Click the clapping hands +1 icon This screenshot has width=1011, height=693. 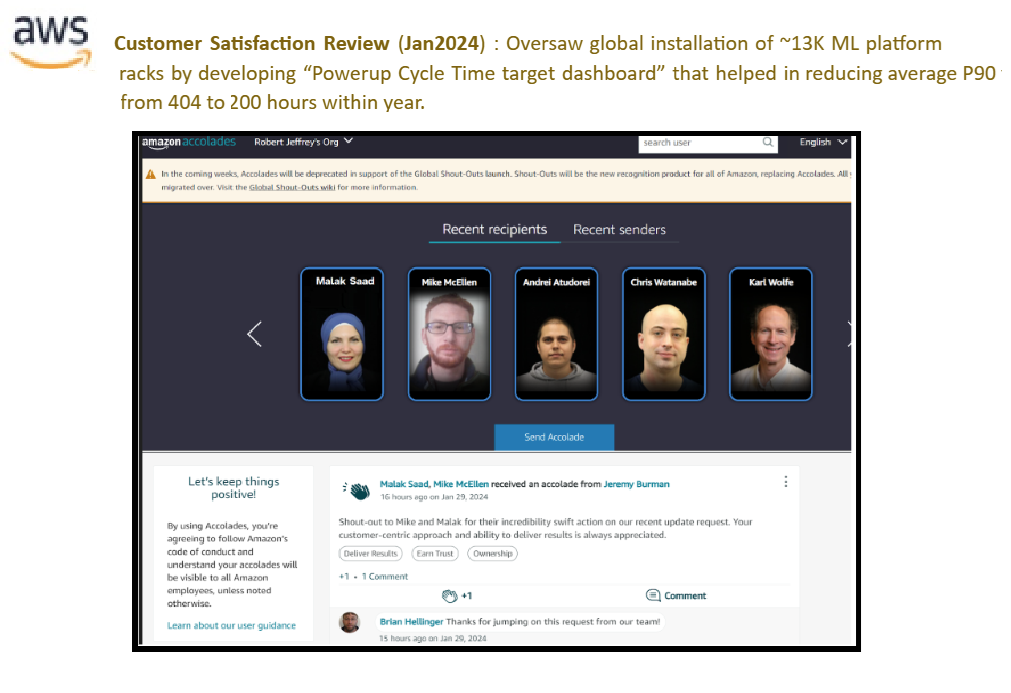[451, 595]
